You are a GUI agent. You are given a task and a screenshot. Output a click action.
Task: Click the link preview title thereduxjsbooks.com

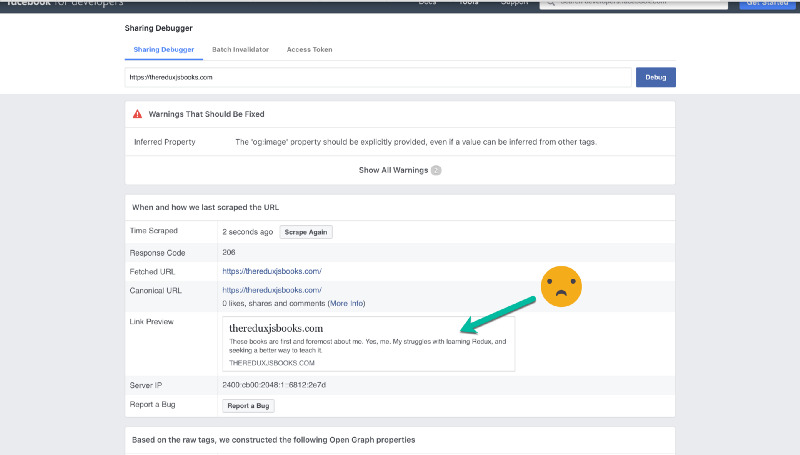coord(276,328)
